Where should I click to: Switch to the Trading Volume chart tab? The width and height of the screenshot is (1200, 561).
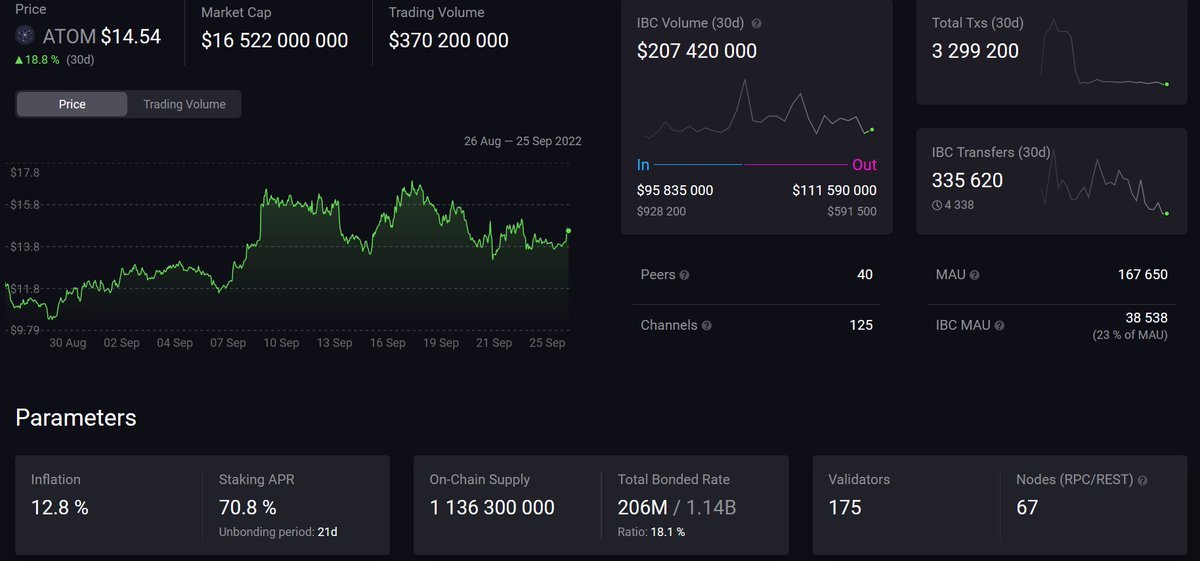[x=184, y=104]
